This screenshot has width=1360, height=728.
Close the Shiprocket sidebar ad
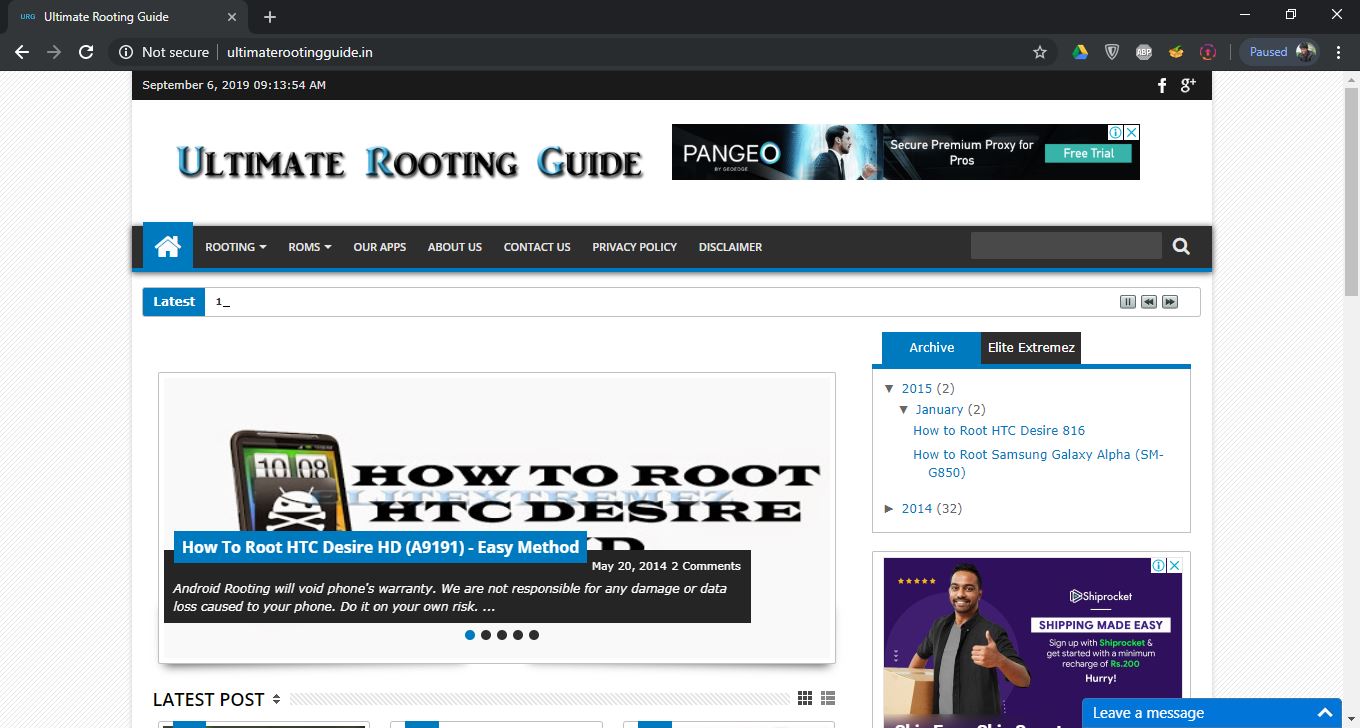click(x=1175, y=565)
